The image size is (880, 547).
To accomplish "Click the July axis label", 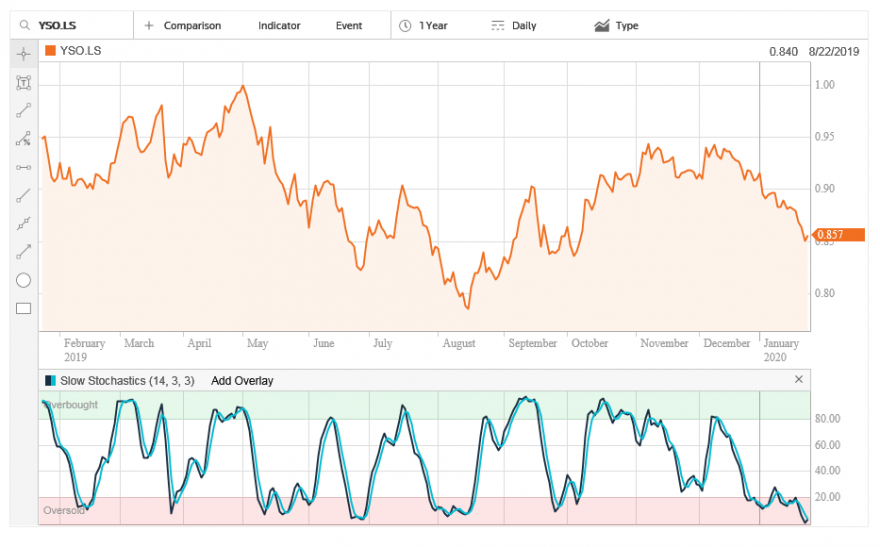I will [383, 343].
